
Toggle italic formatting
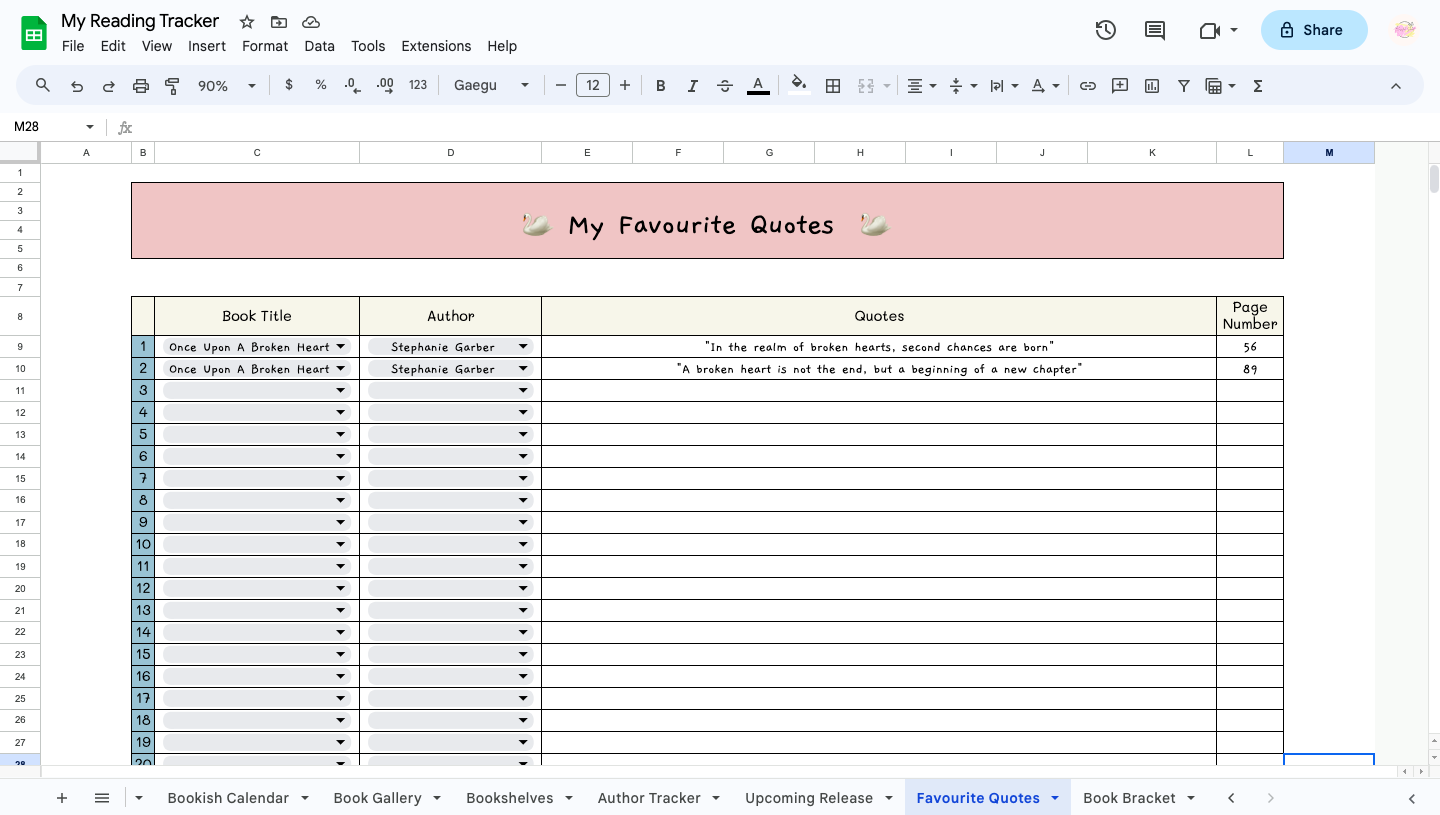click(692, 86)
